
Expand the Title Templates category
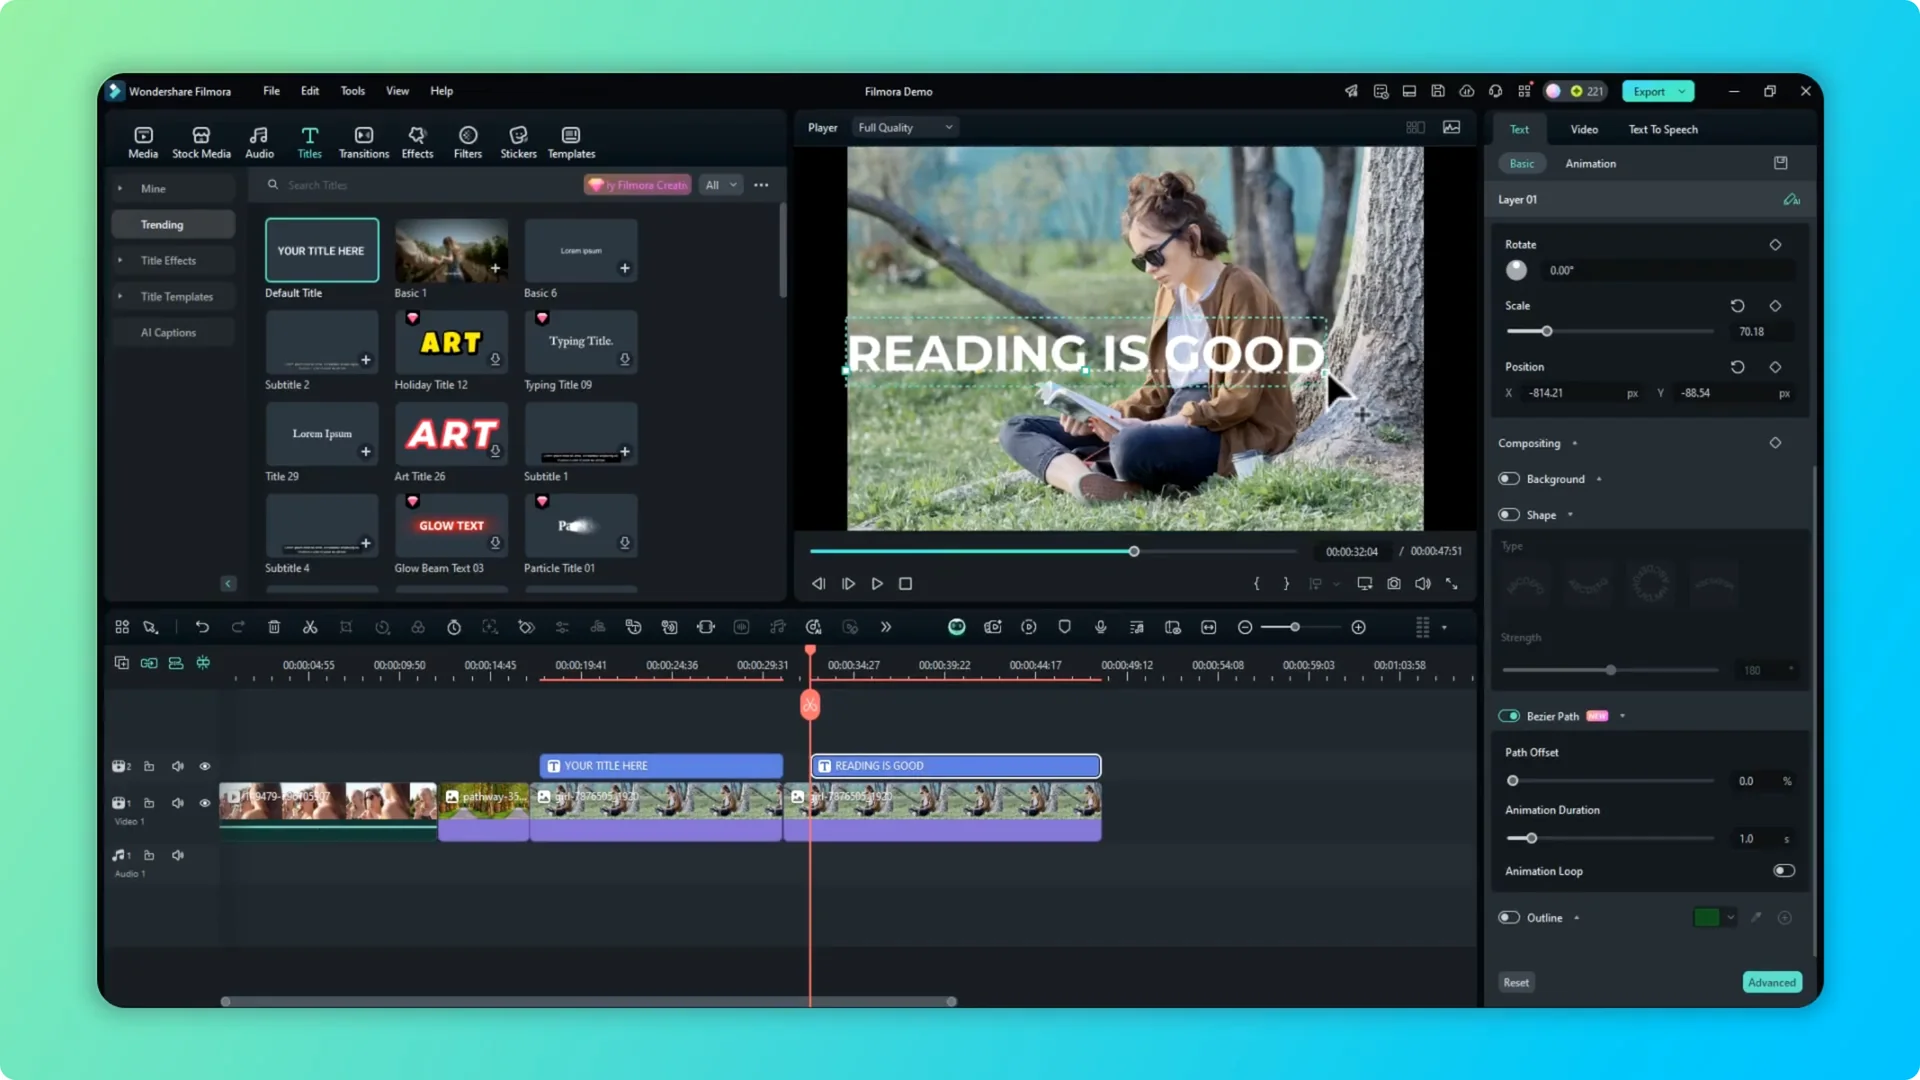(x=120, y=296)
